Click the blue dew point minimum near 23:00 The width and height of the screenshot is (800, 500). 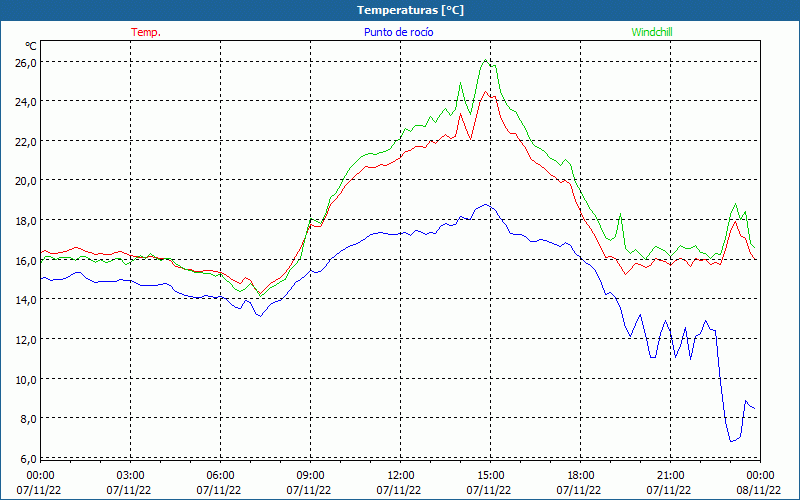click(731, 441)
